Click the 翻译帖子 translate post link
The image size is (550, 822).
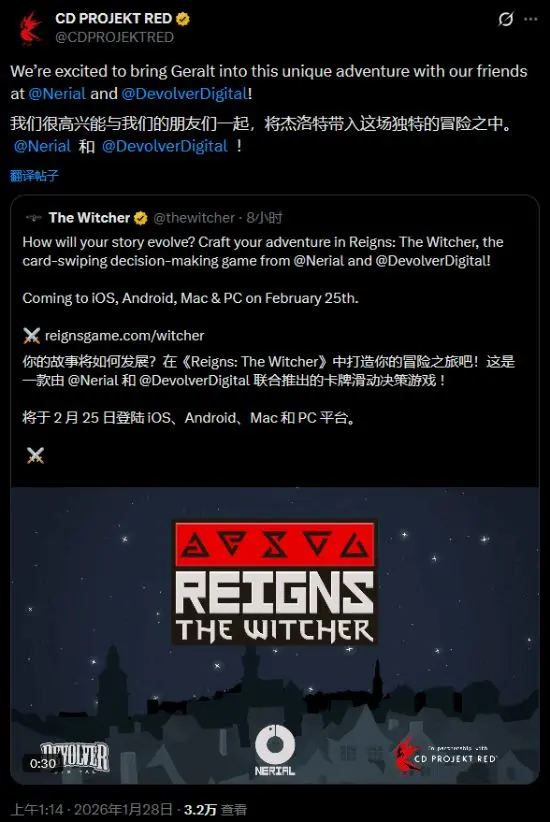pos(35,176)
